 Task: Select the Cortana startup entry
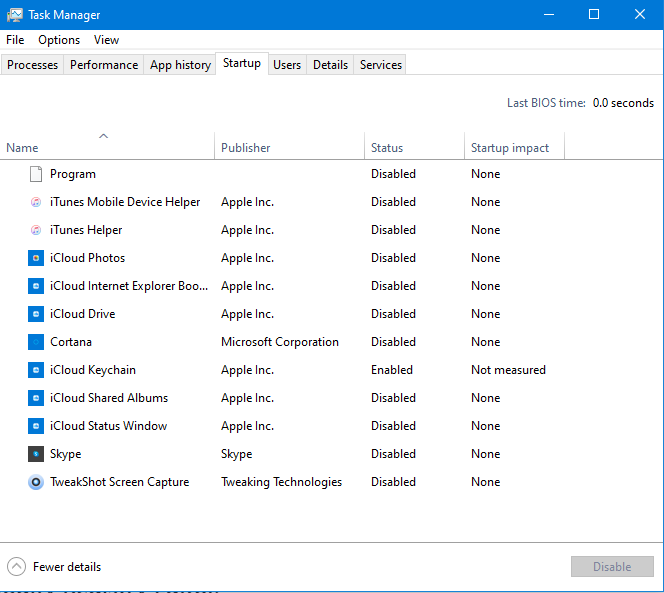(x=71, y=342)
